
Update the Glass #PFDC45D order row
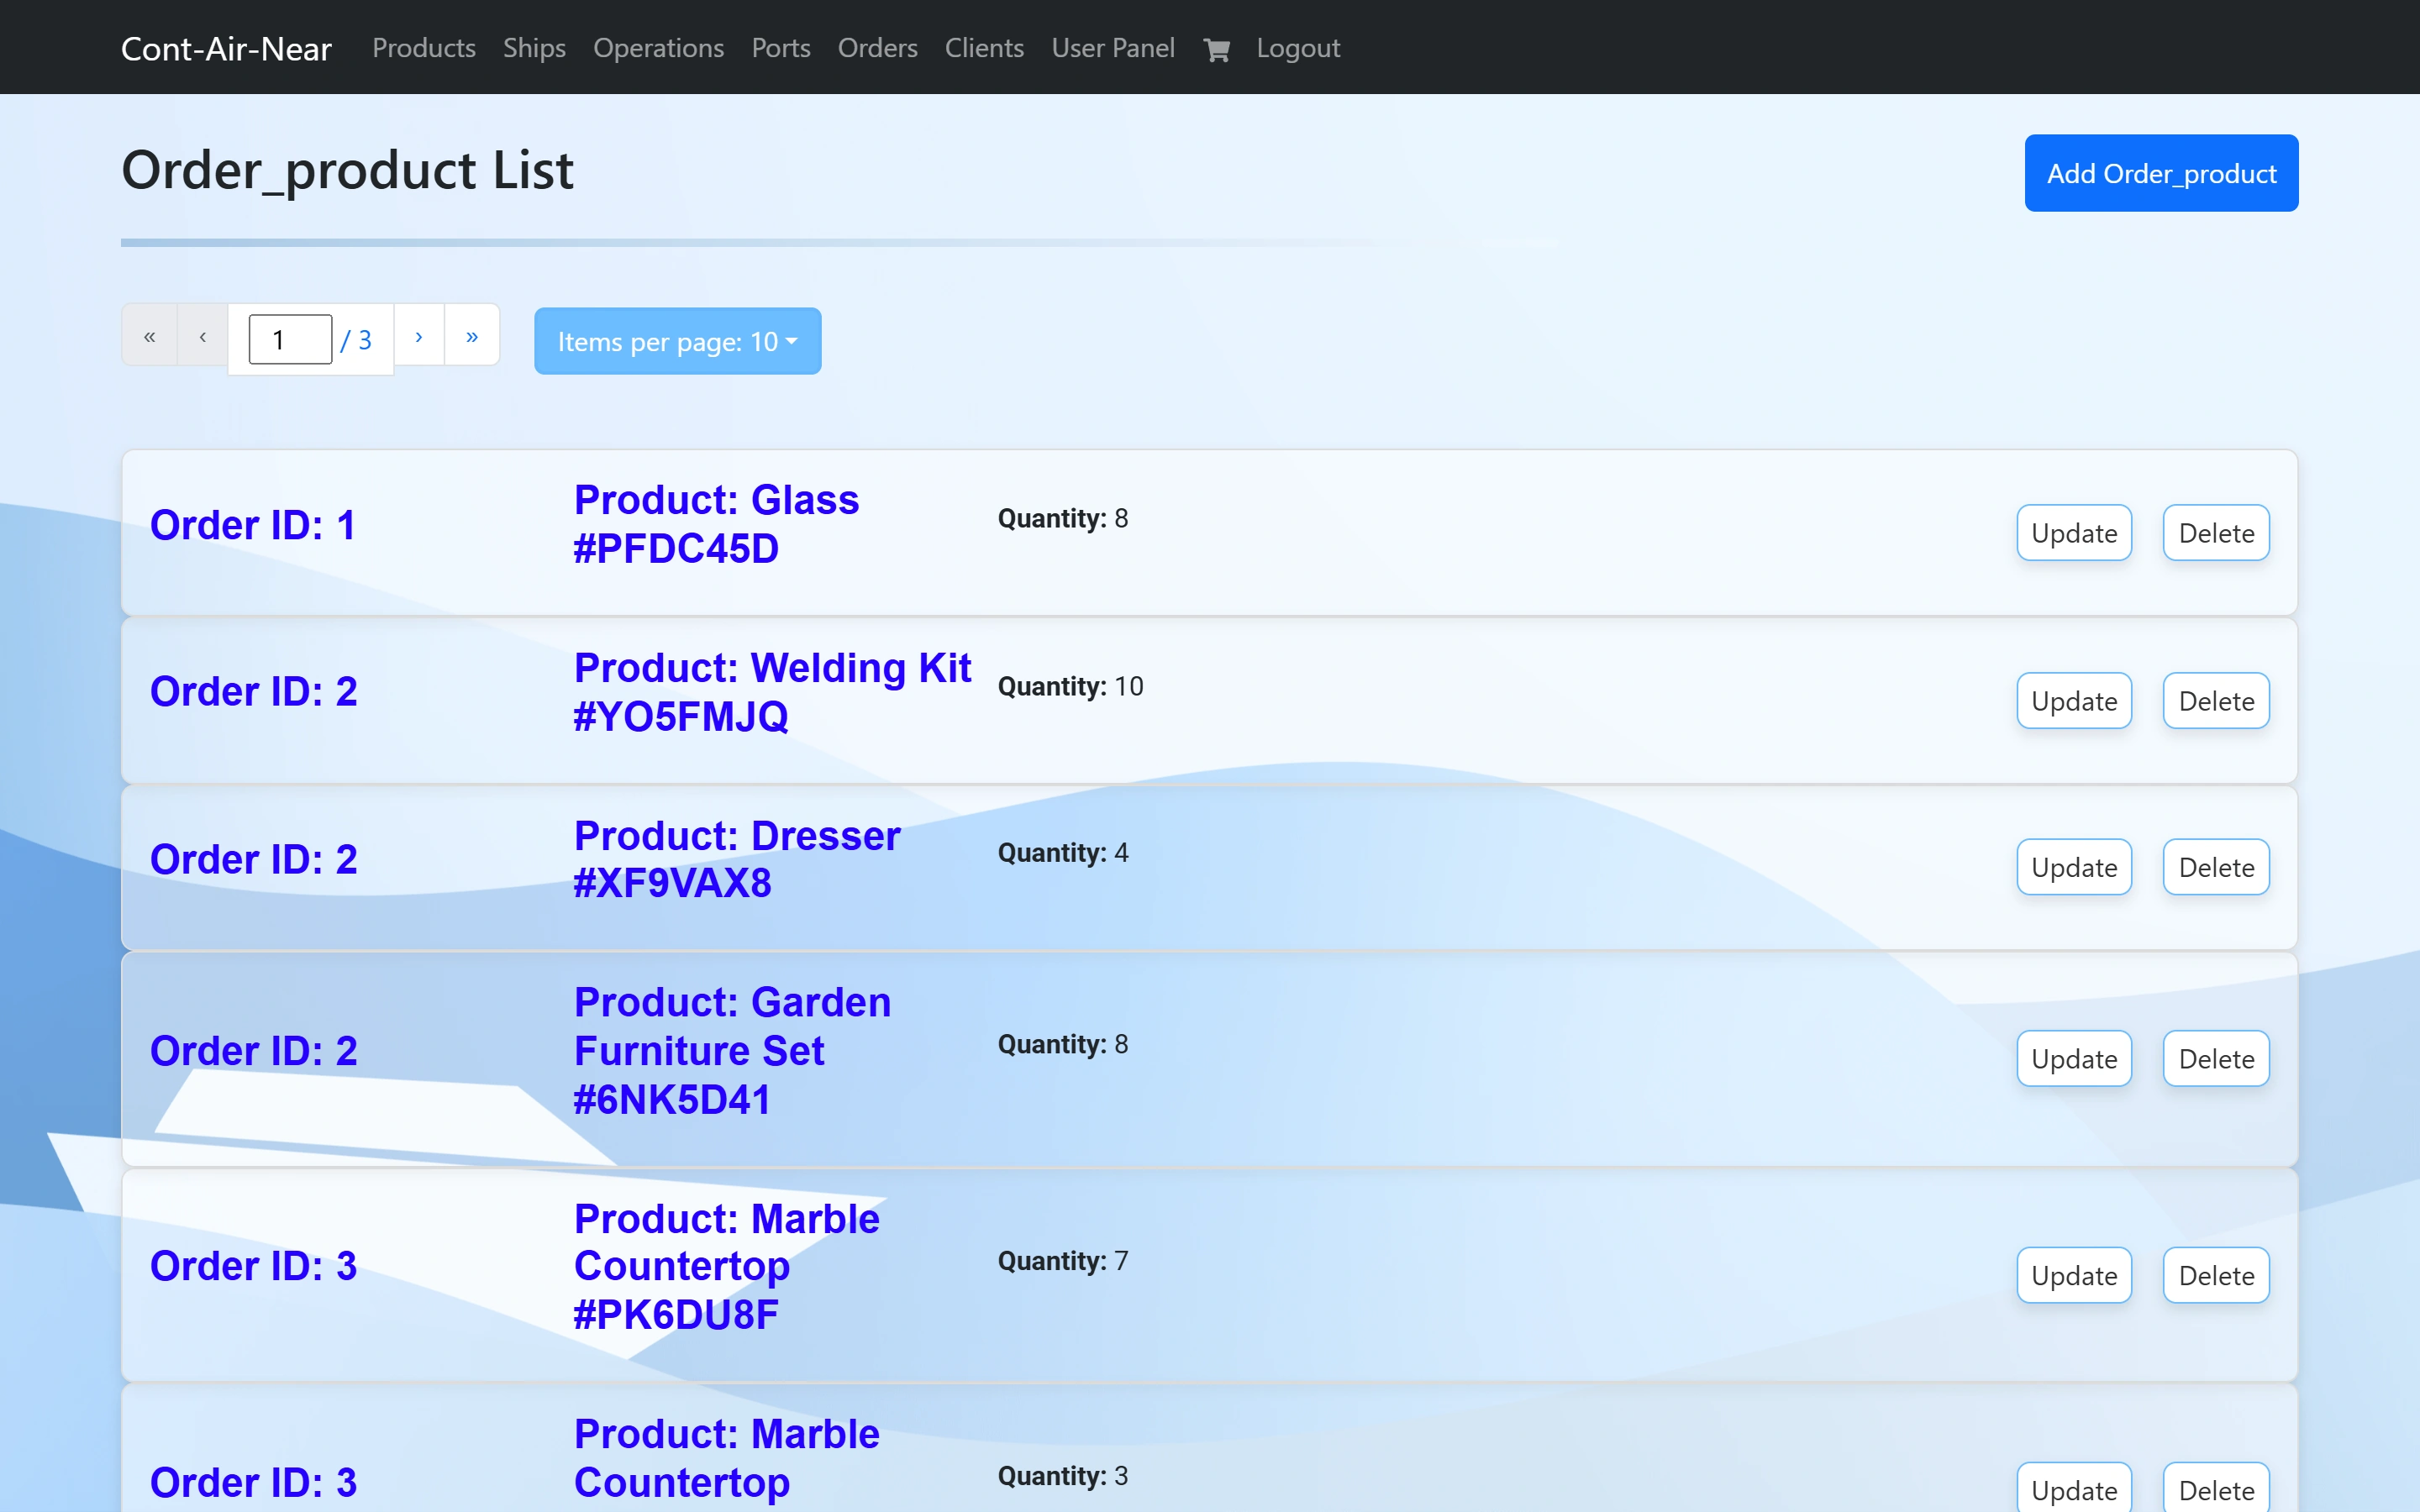click(x=2074, y=533)
